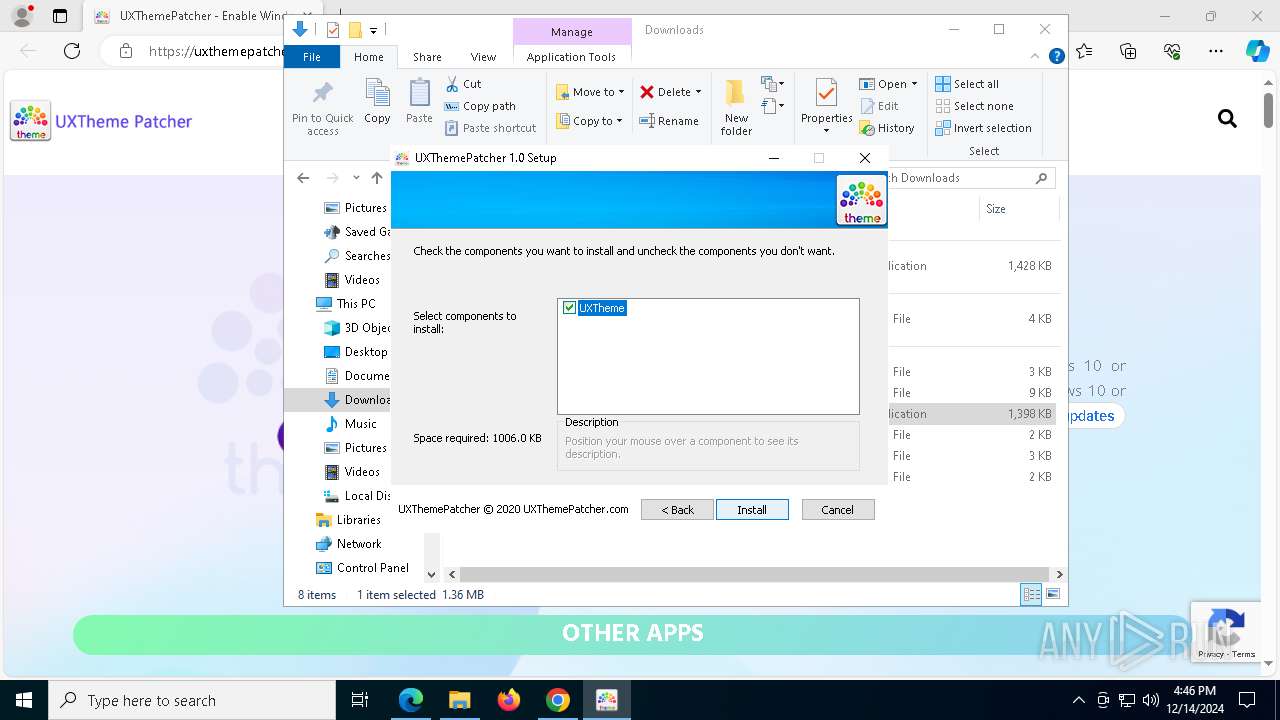Click the Explorer Help question mark icon

coord(1056,57)
